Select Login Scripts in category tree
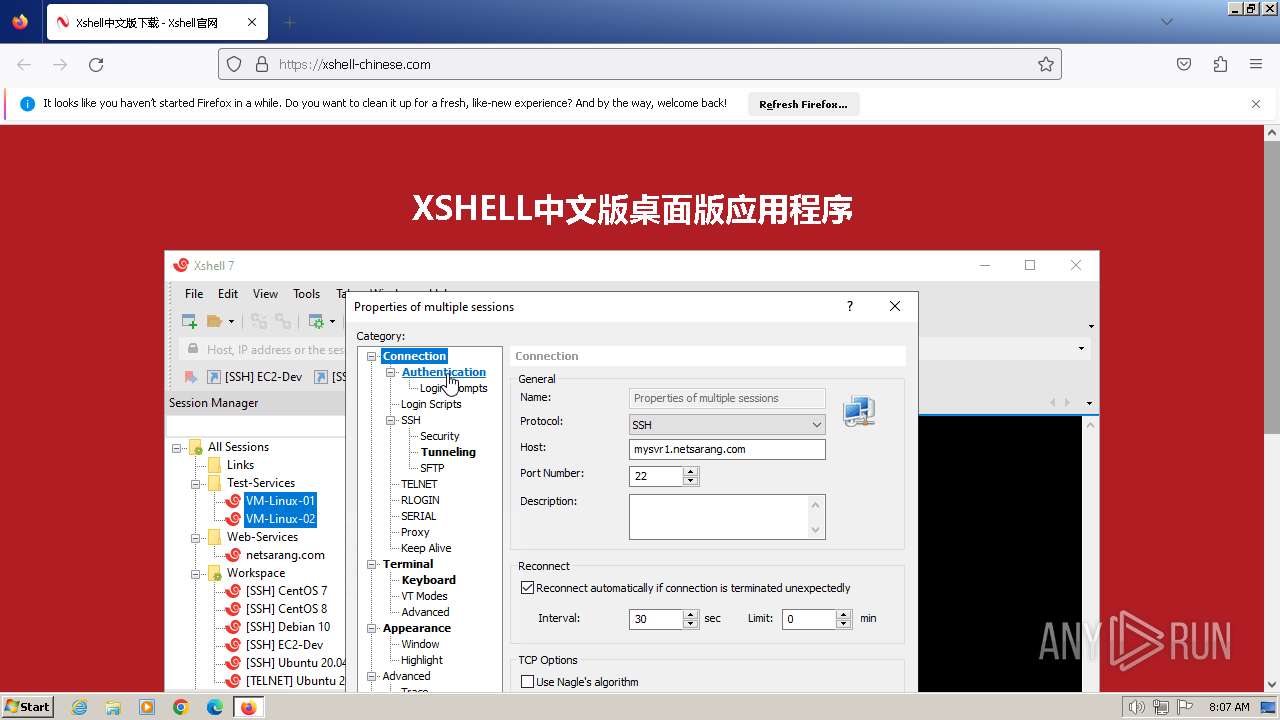Screen dimensions: 1280x720 431,404
